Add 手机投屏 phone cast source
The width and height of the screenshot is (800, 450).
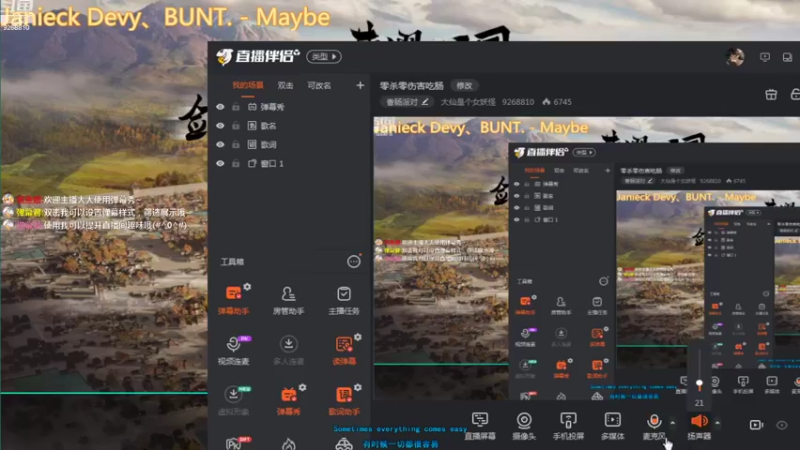click(x=568, y=426)
